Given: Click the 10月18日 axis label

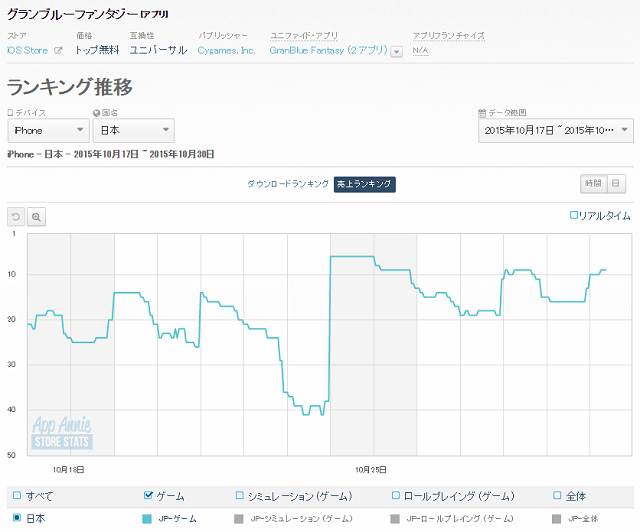Looking at the screenshot, I should coord(68,470).
